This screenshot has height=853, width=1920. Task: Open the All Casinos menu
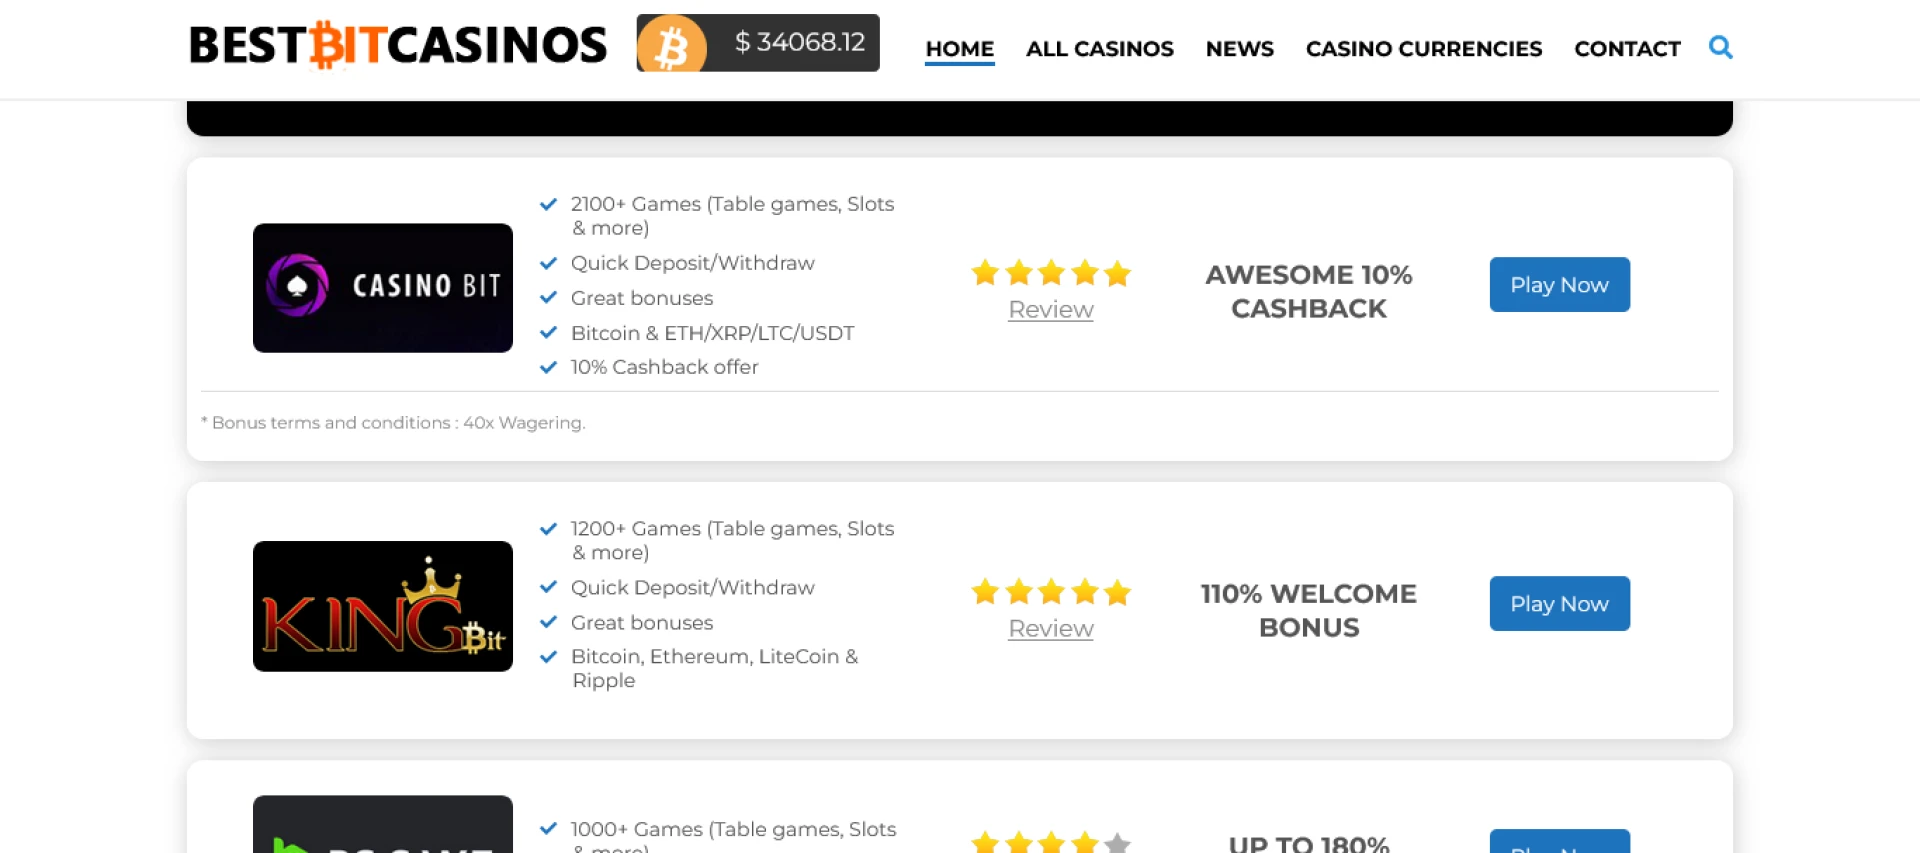1099,48
